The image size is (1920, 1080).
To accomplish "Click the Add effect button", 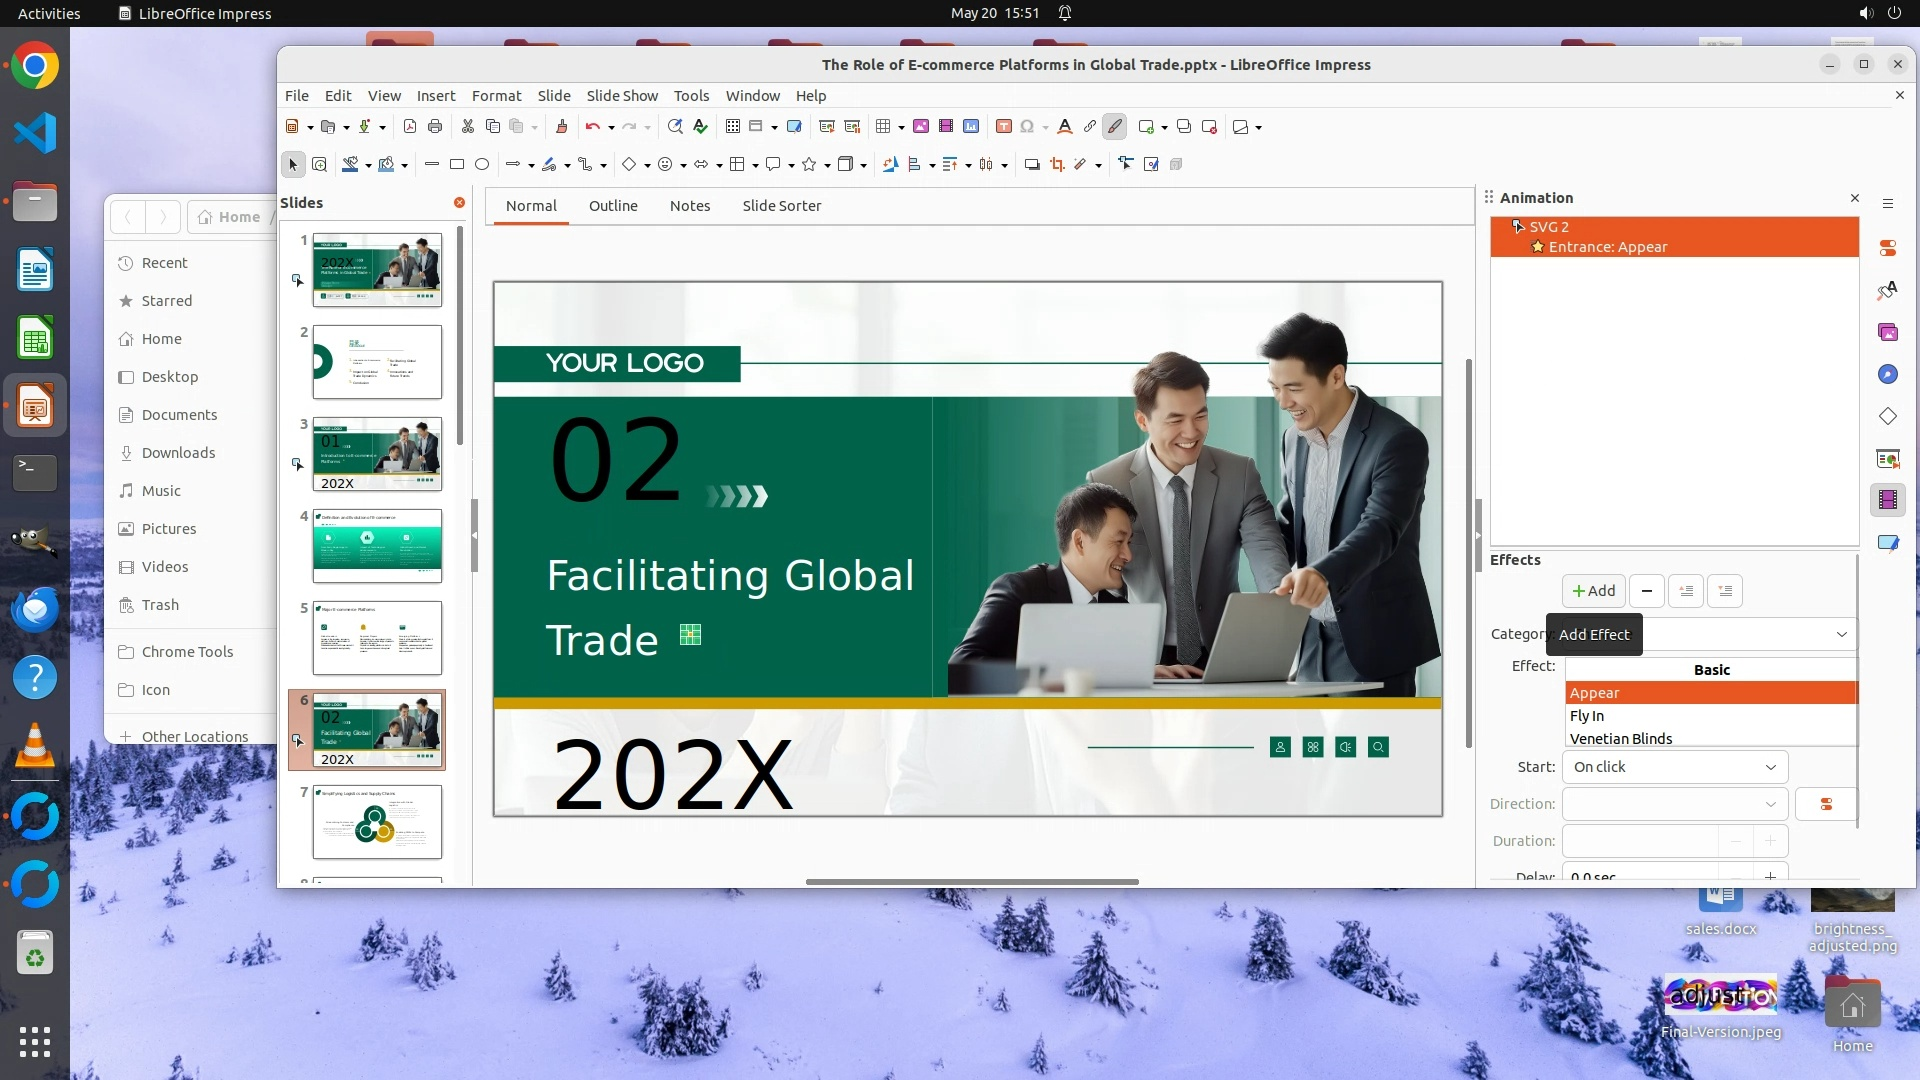I will click(1593, 591).
